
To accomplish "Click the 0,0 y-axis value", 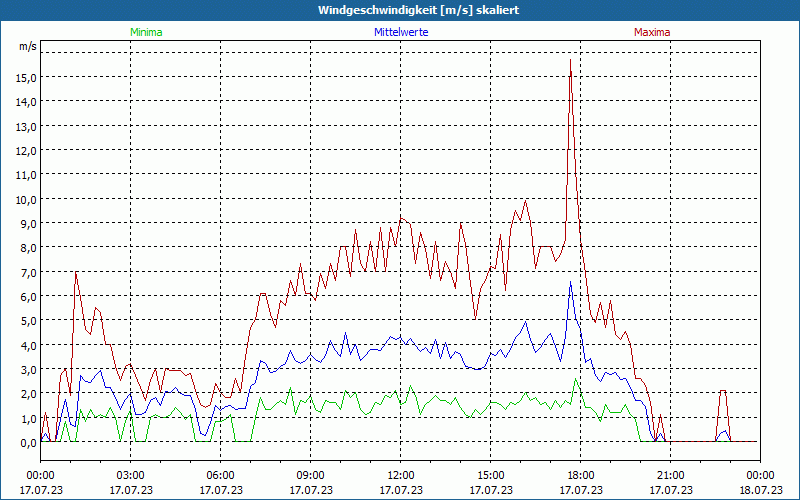I will [x=30, y=443].
